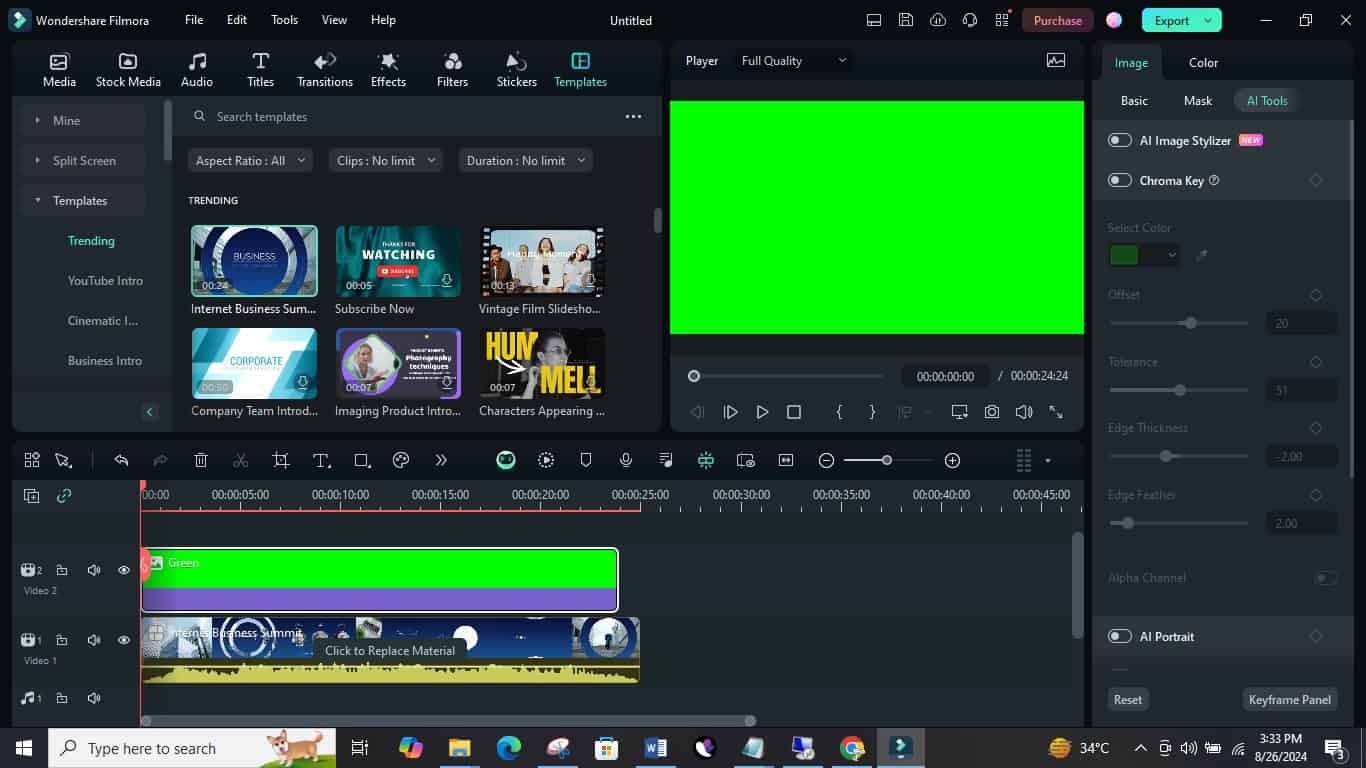Image resolution: width=1366 pixels, height=768 pixels.
Task: Turn on the AI Image Stylizer switch
Action: [1119, 140]
